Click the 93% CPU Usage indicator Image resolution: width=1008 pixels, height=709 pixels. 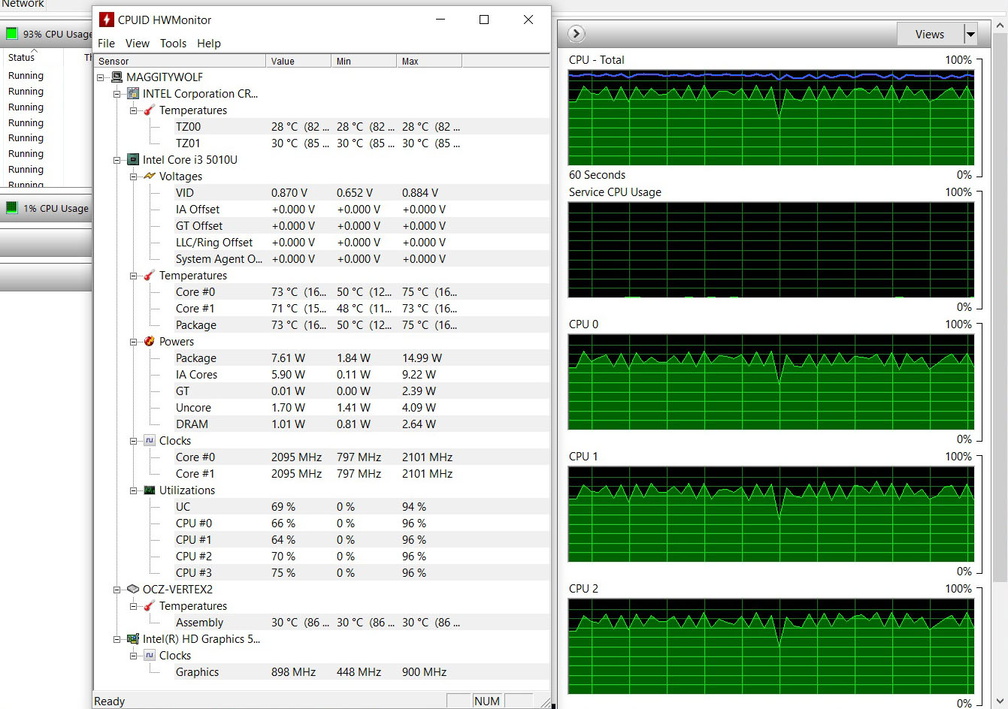[48, 34]
